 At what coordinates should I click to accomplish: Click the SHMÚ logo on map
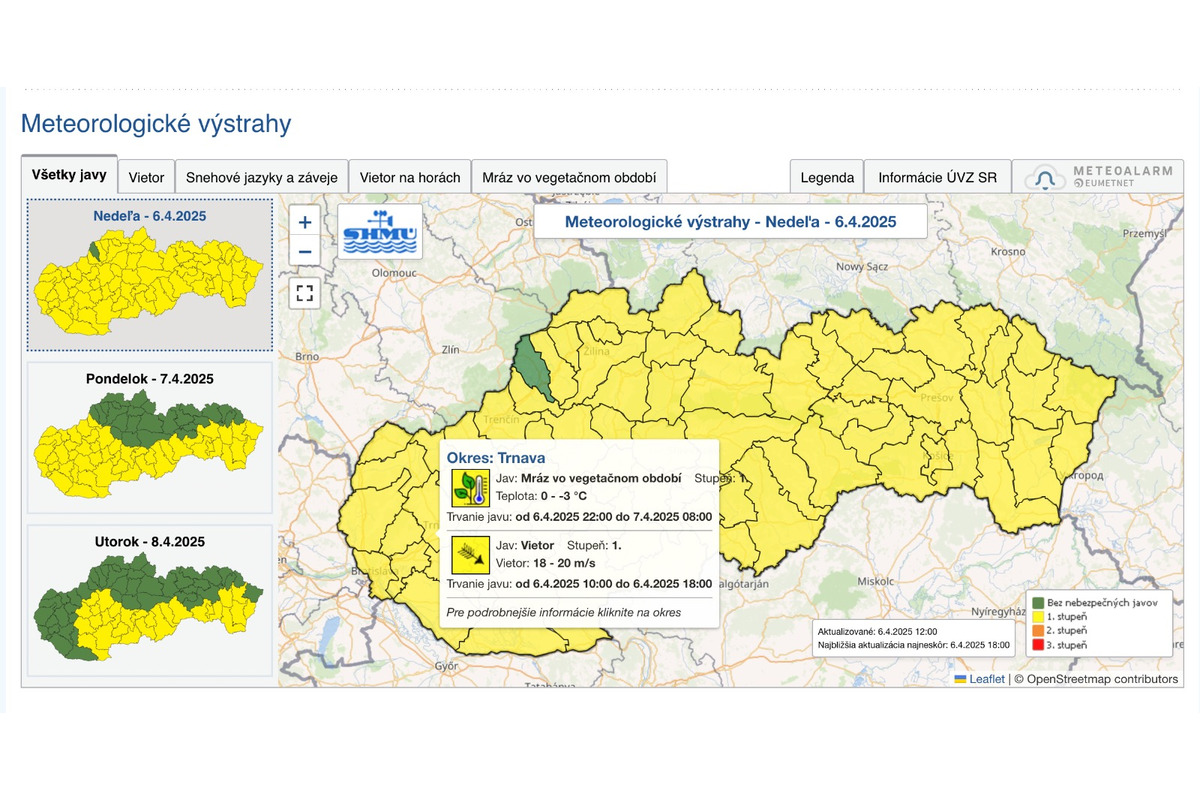point(380,232)
